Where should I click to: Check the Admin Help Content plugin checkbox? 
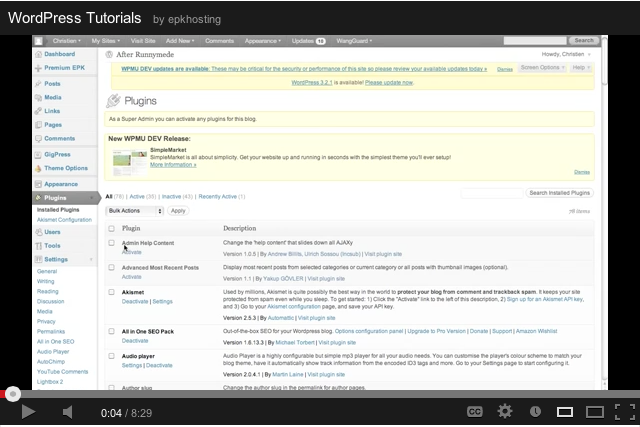111,243
